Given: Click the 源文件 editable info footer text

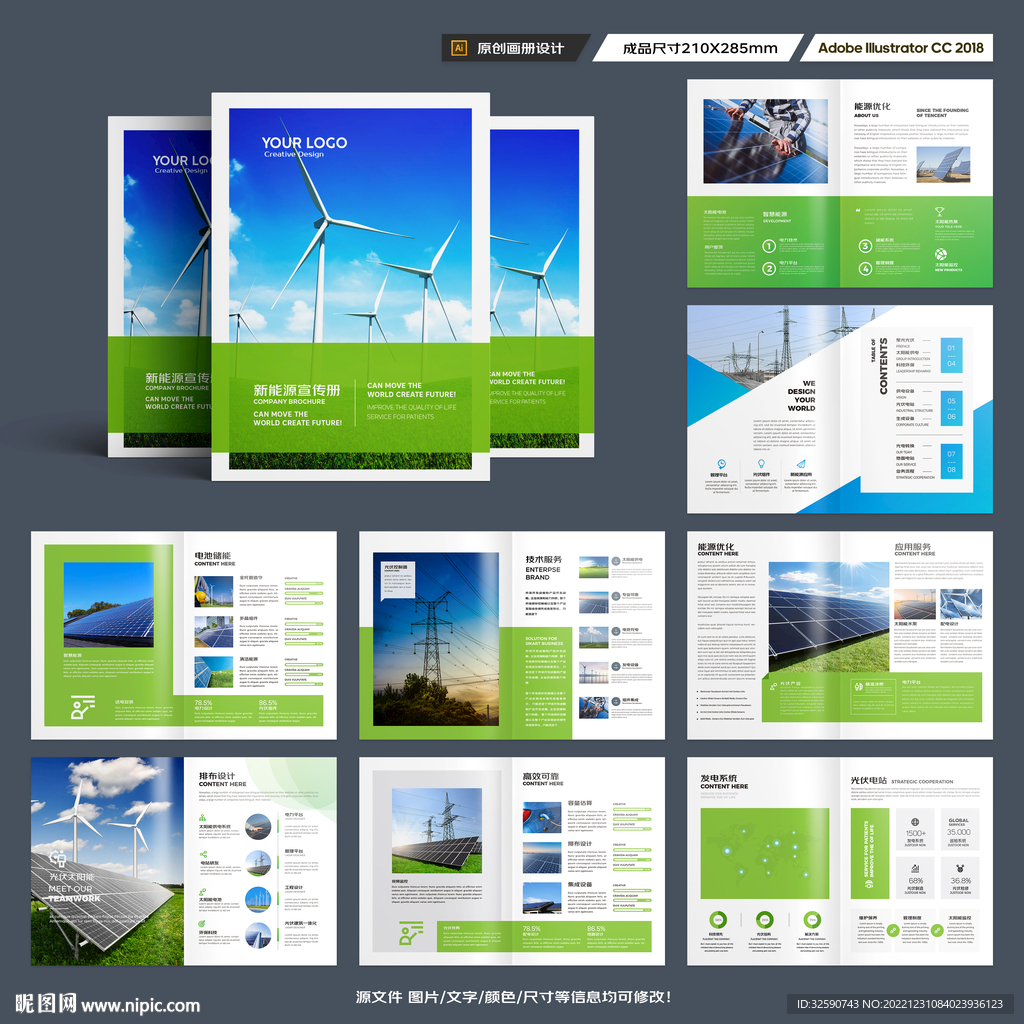Looking at the screenshot, I should click(513, 997).
